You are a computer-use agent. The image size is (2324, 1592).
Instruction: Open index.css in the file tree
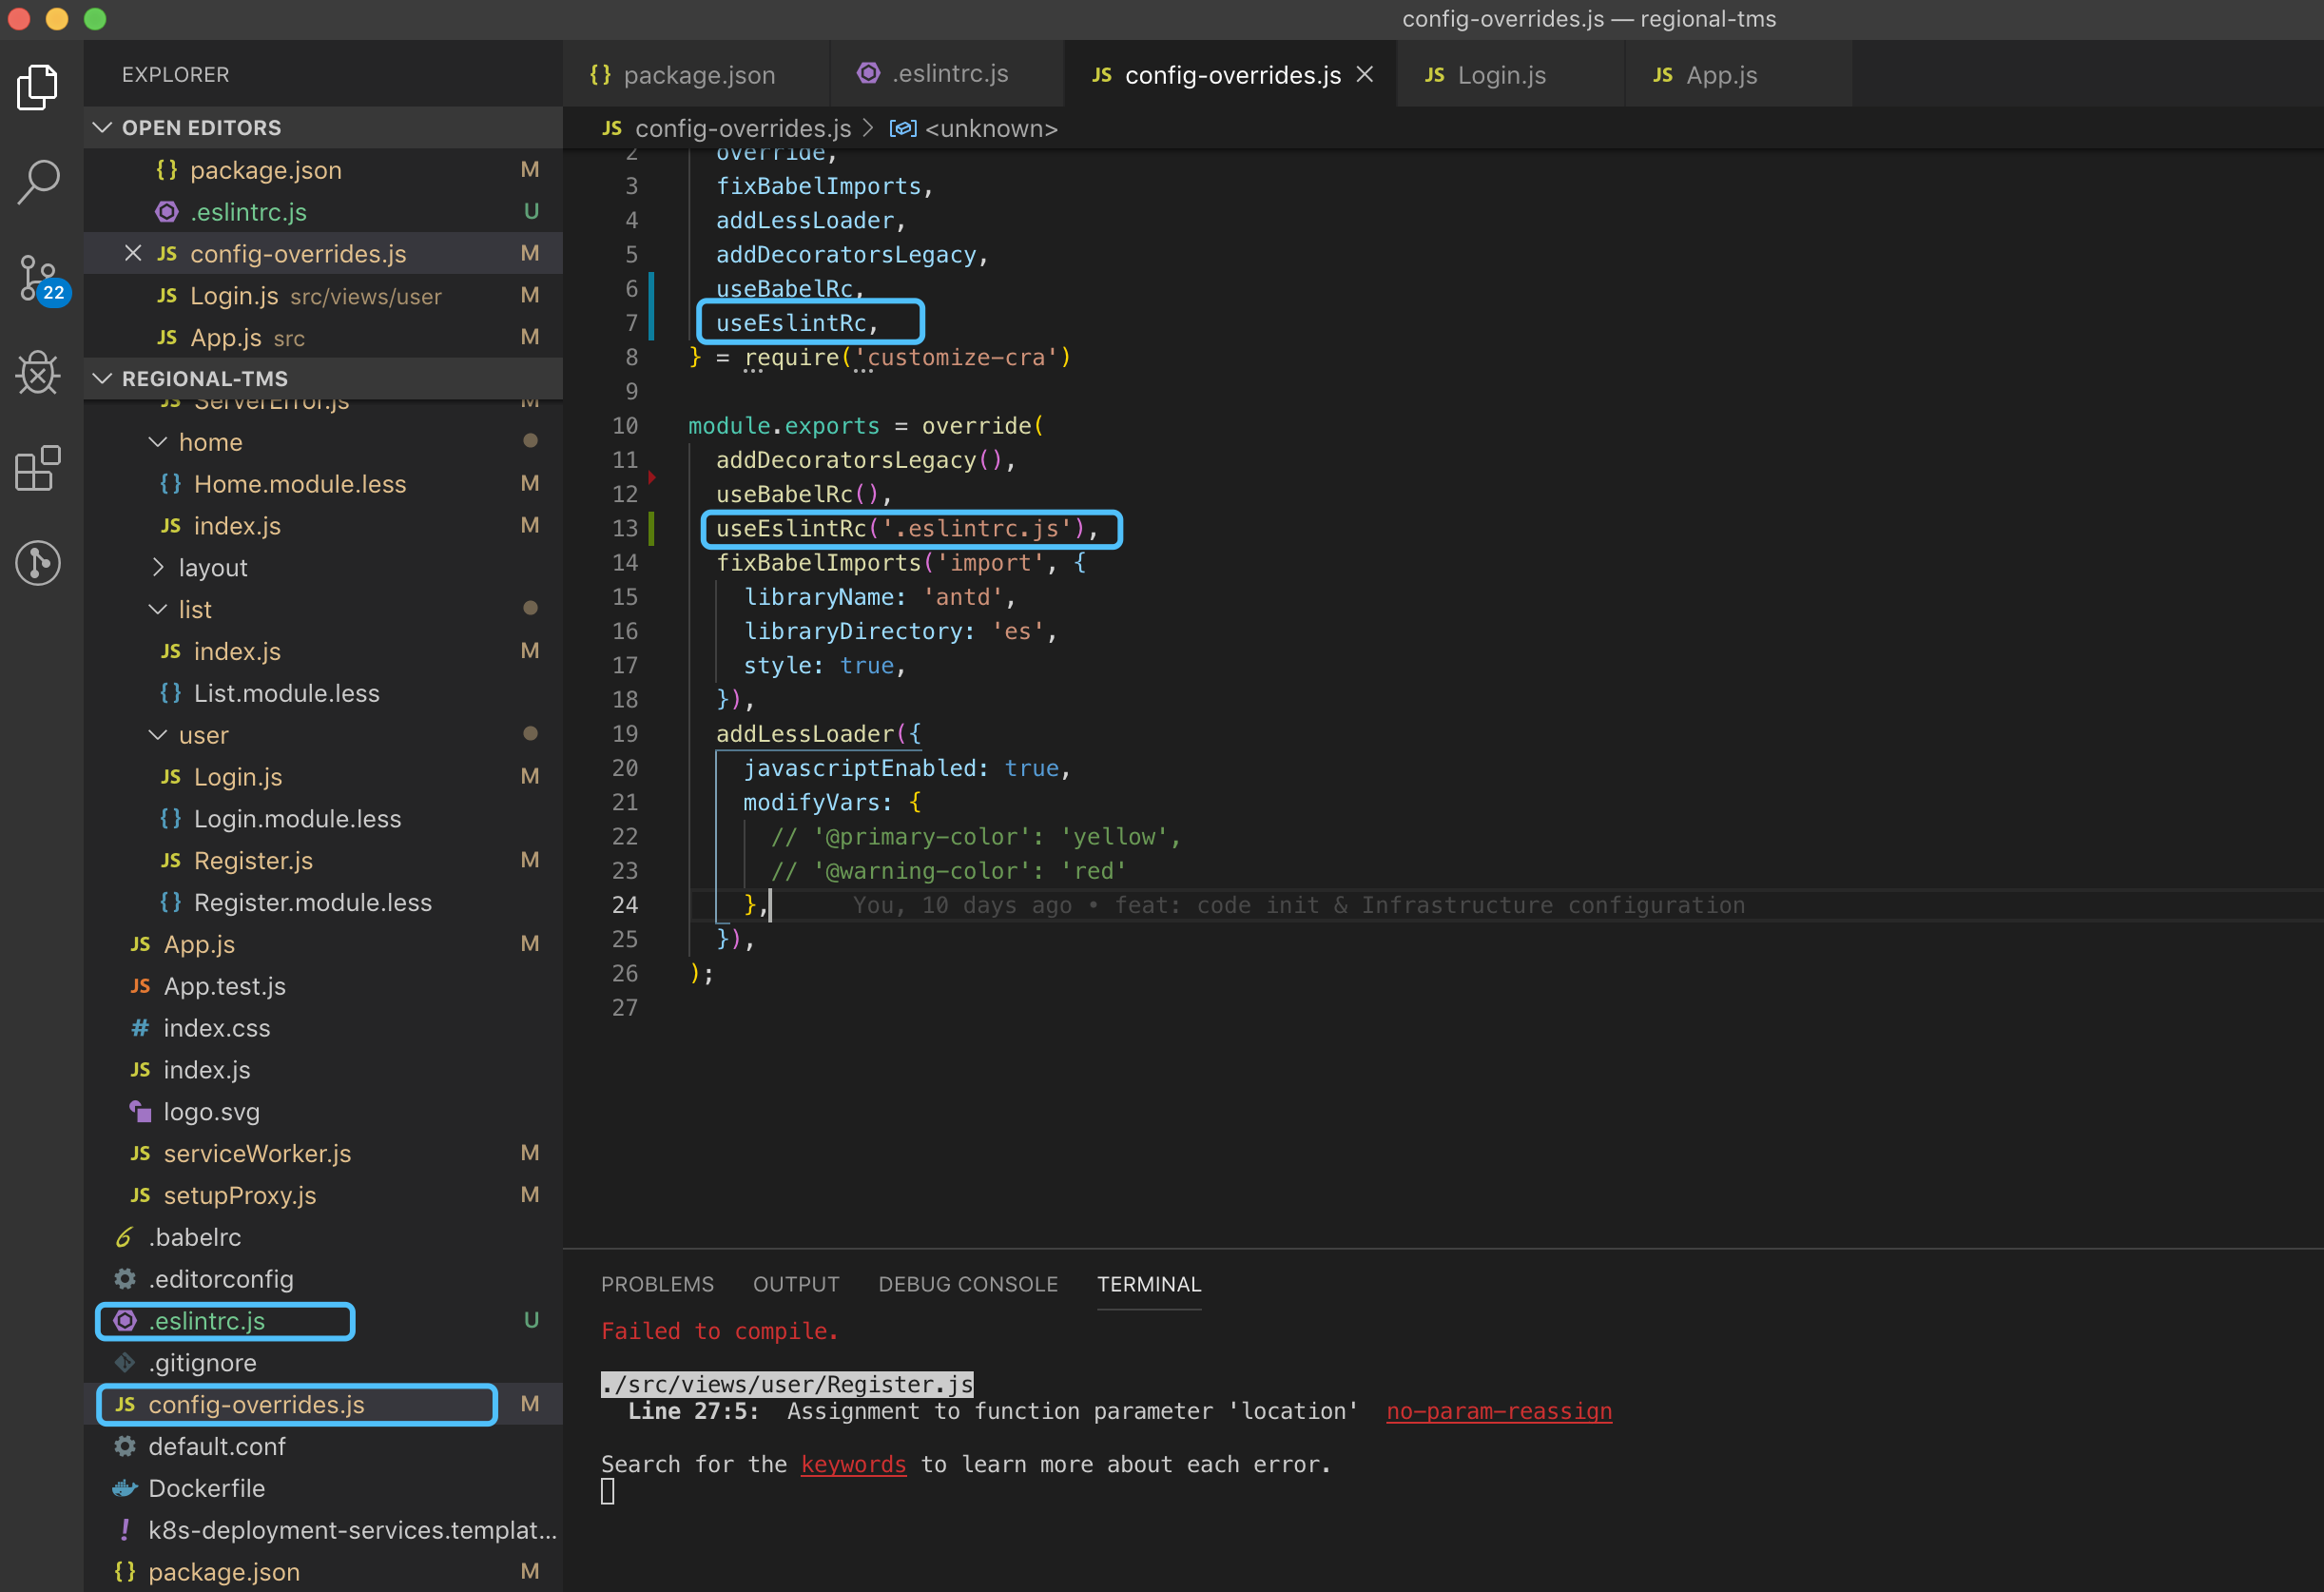pos(323,1029)
